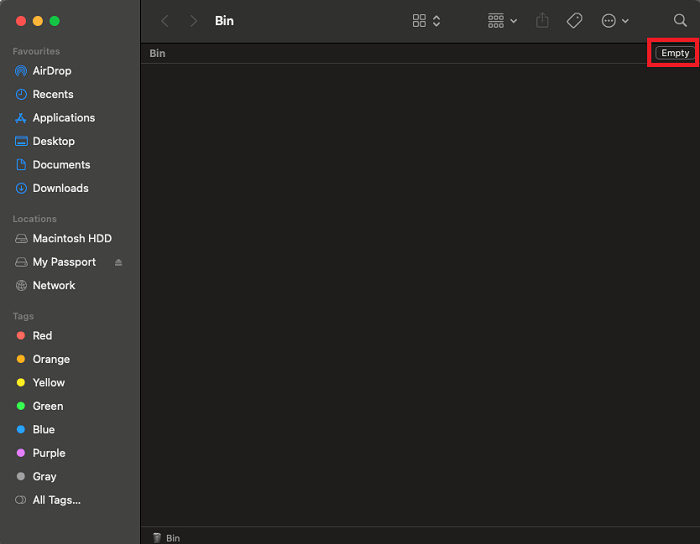Click the Forward navigation arrow

pos(193,20)
